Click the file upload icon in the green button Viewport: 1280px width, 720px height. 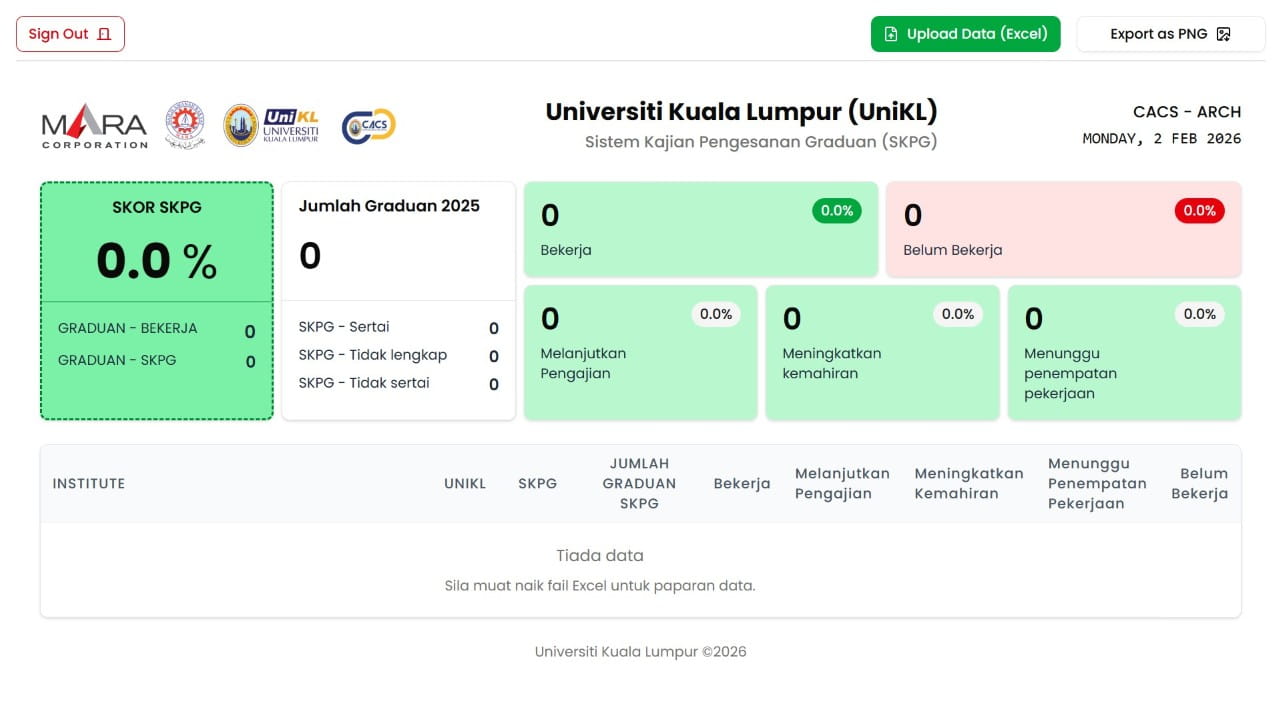pyautogui.click(x=890, y=33)
